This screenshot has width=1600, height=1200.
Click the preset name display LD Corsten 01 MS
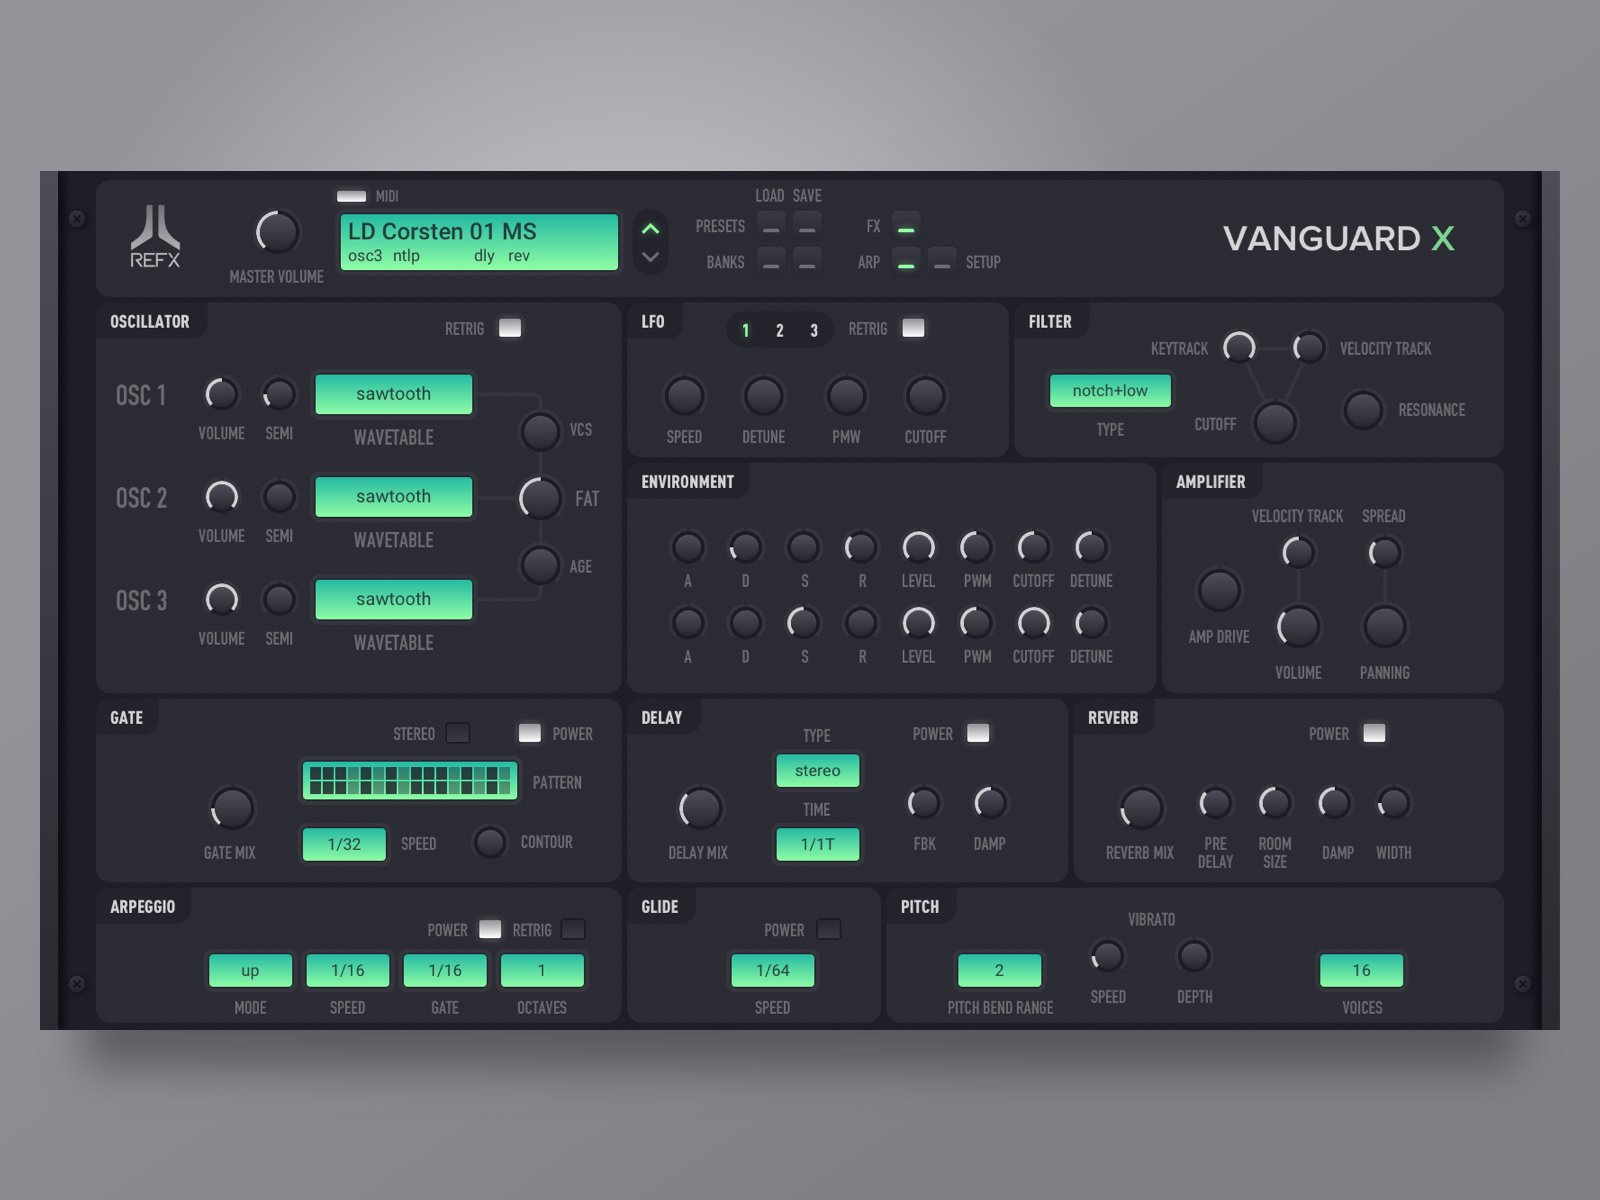(x=479, y=241)
